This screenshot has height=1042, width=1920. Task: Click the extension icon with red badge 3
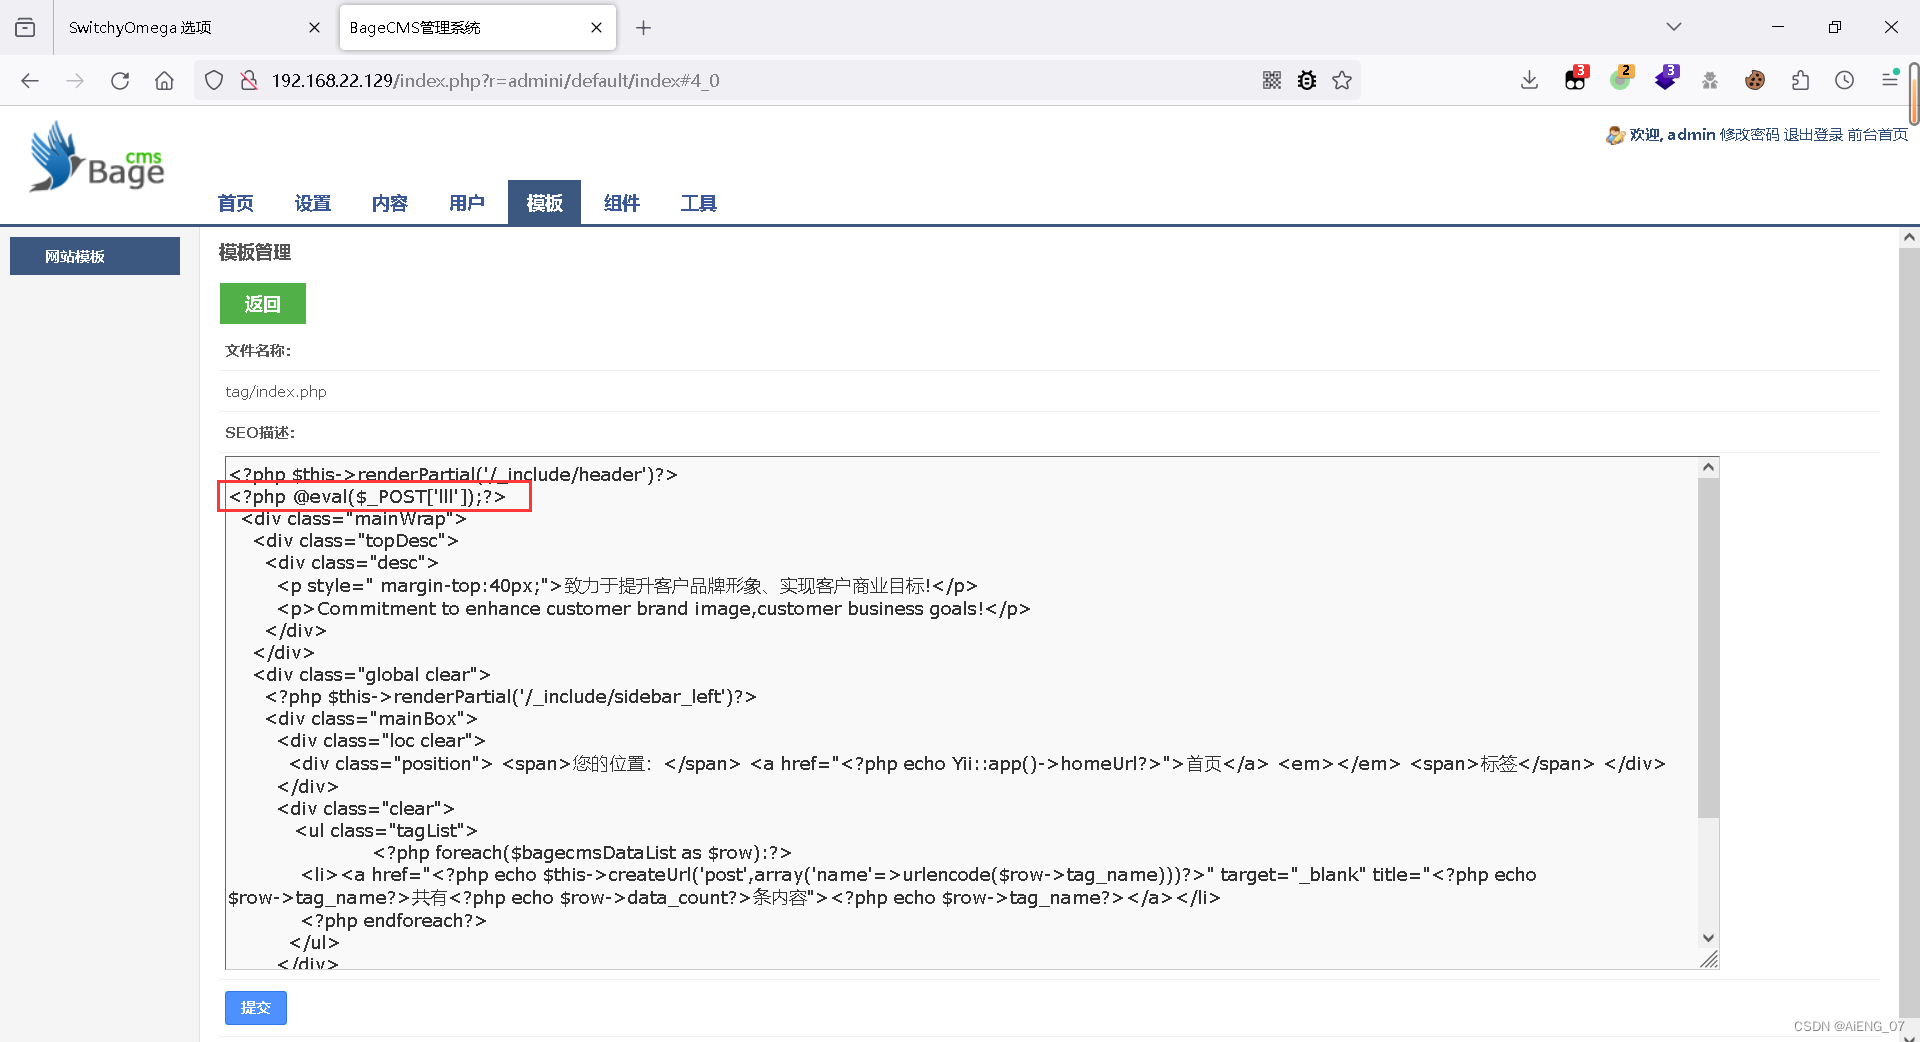[x=1576, y=79]
